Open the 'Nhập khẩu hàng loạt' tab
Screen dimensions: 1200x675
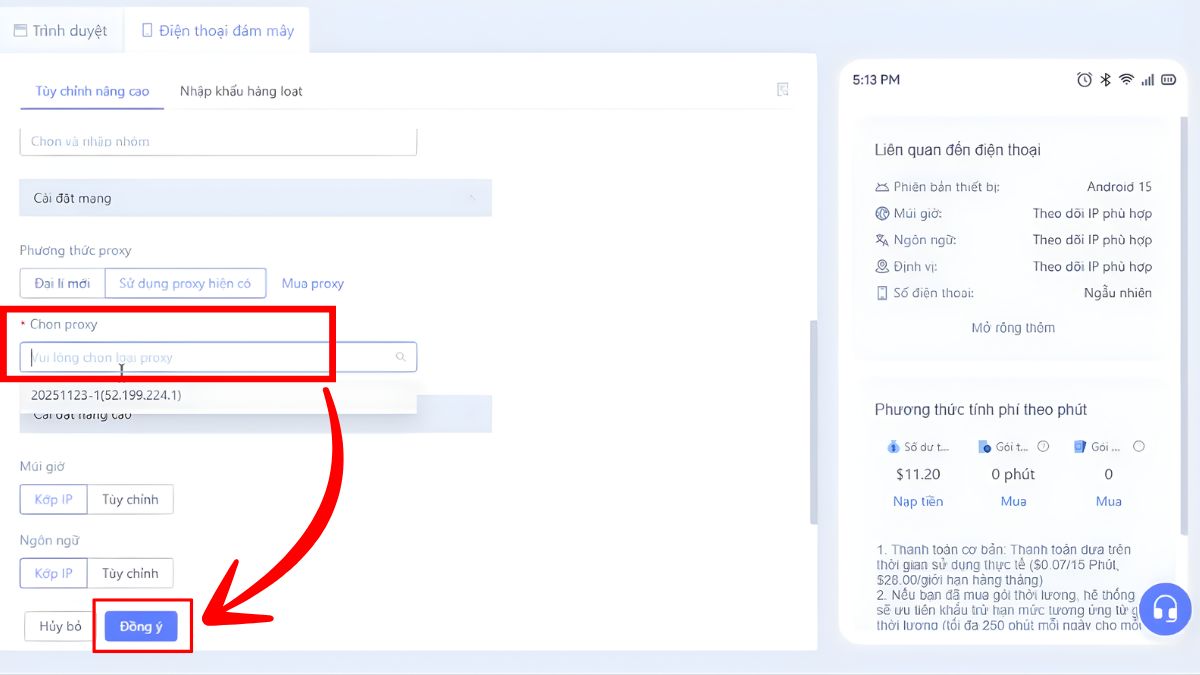tap(241, 91)
